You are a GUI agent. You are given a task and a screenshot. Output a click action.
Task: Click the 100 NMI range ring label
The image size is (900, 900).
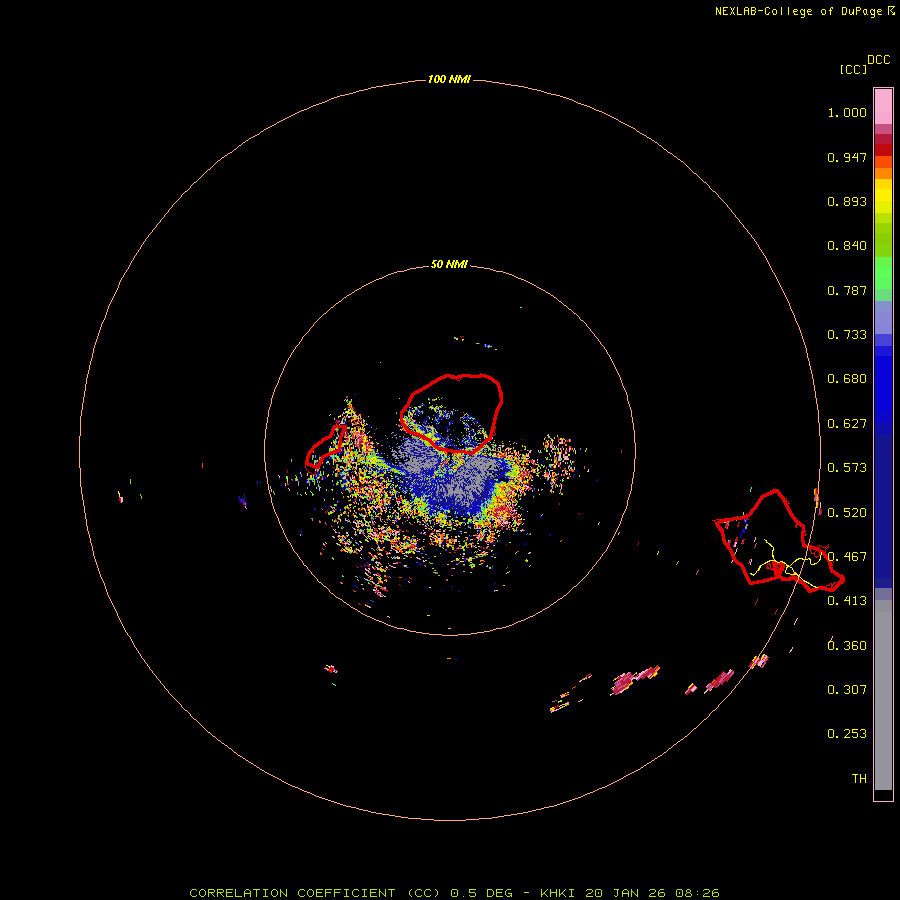click(x=449, y=79)
